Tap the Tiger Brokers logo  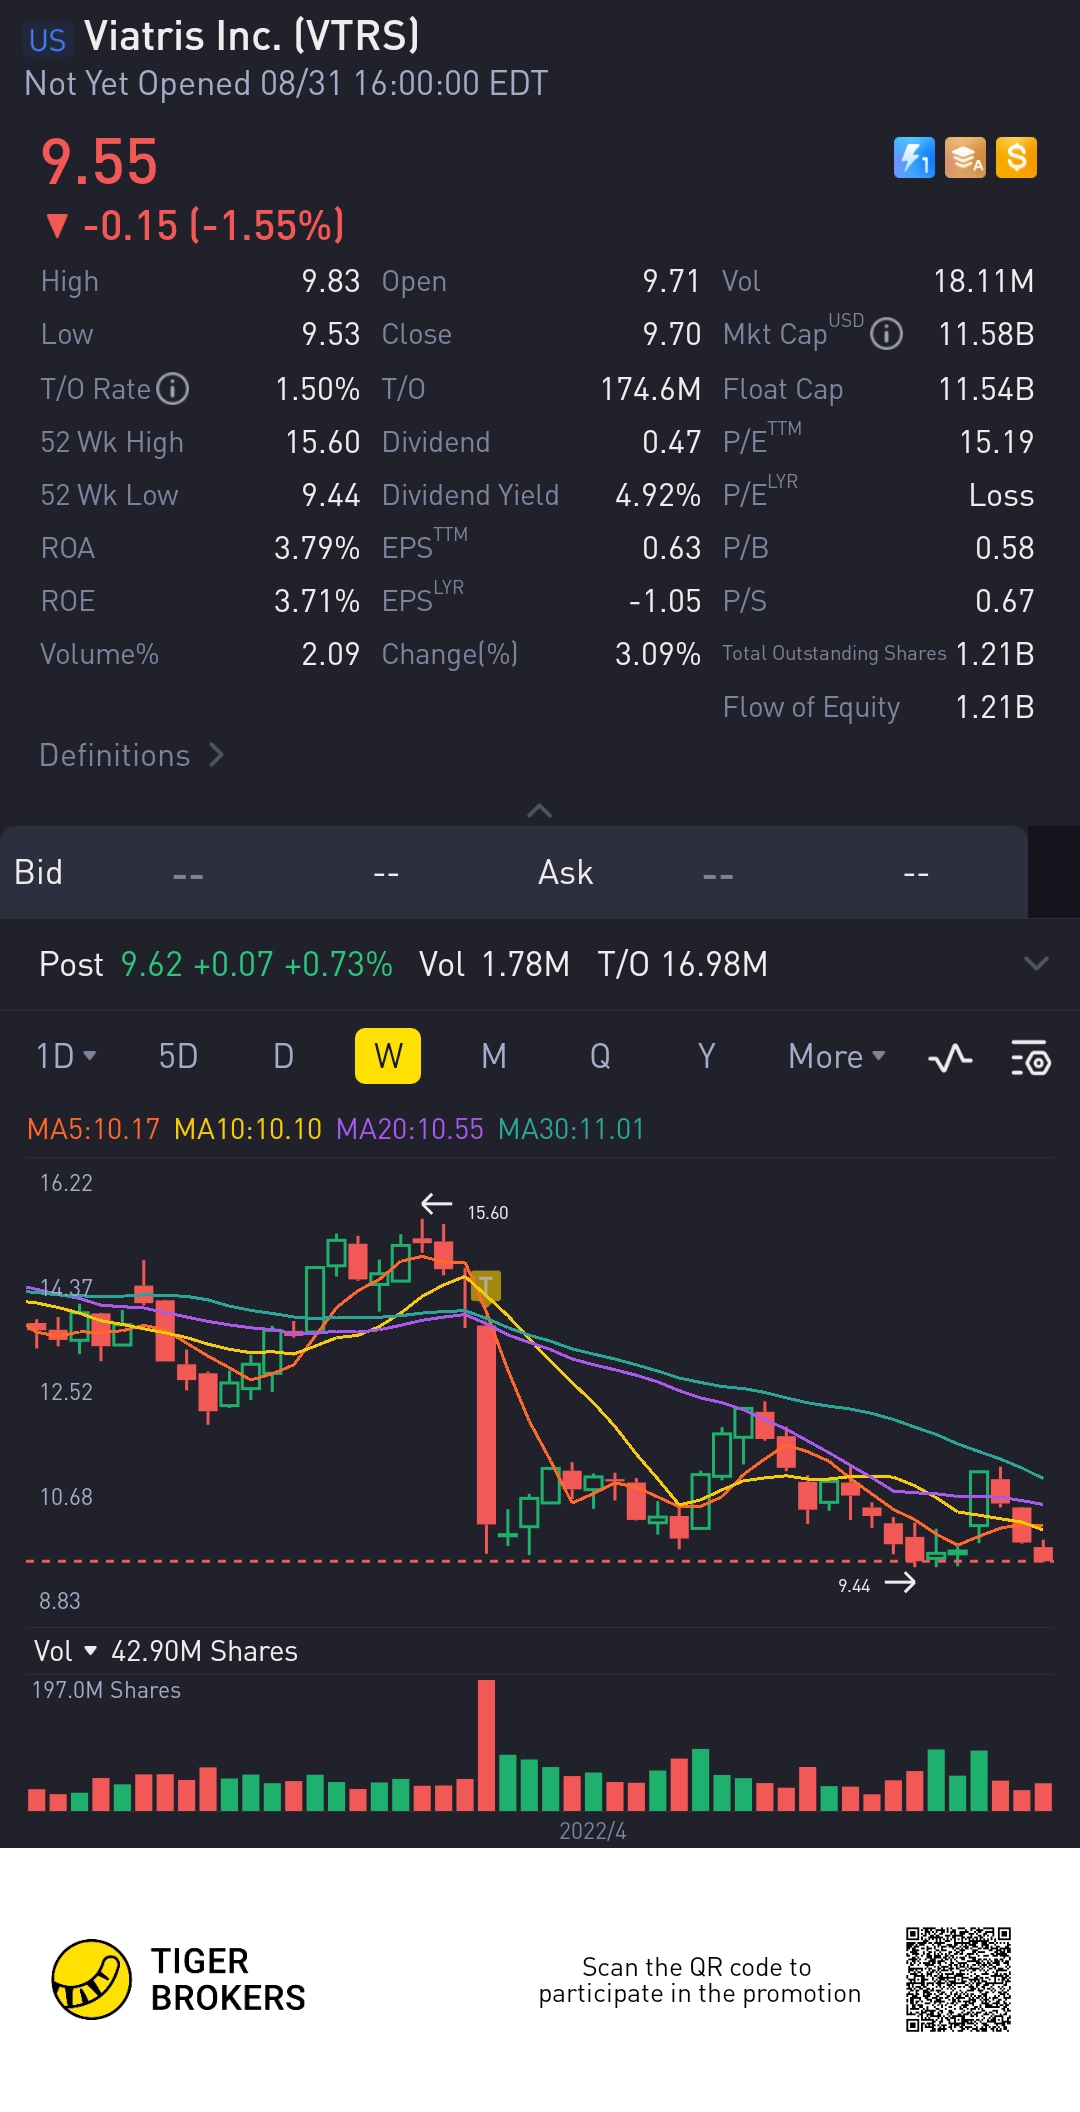(178, 1979)
